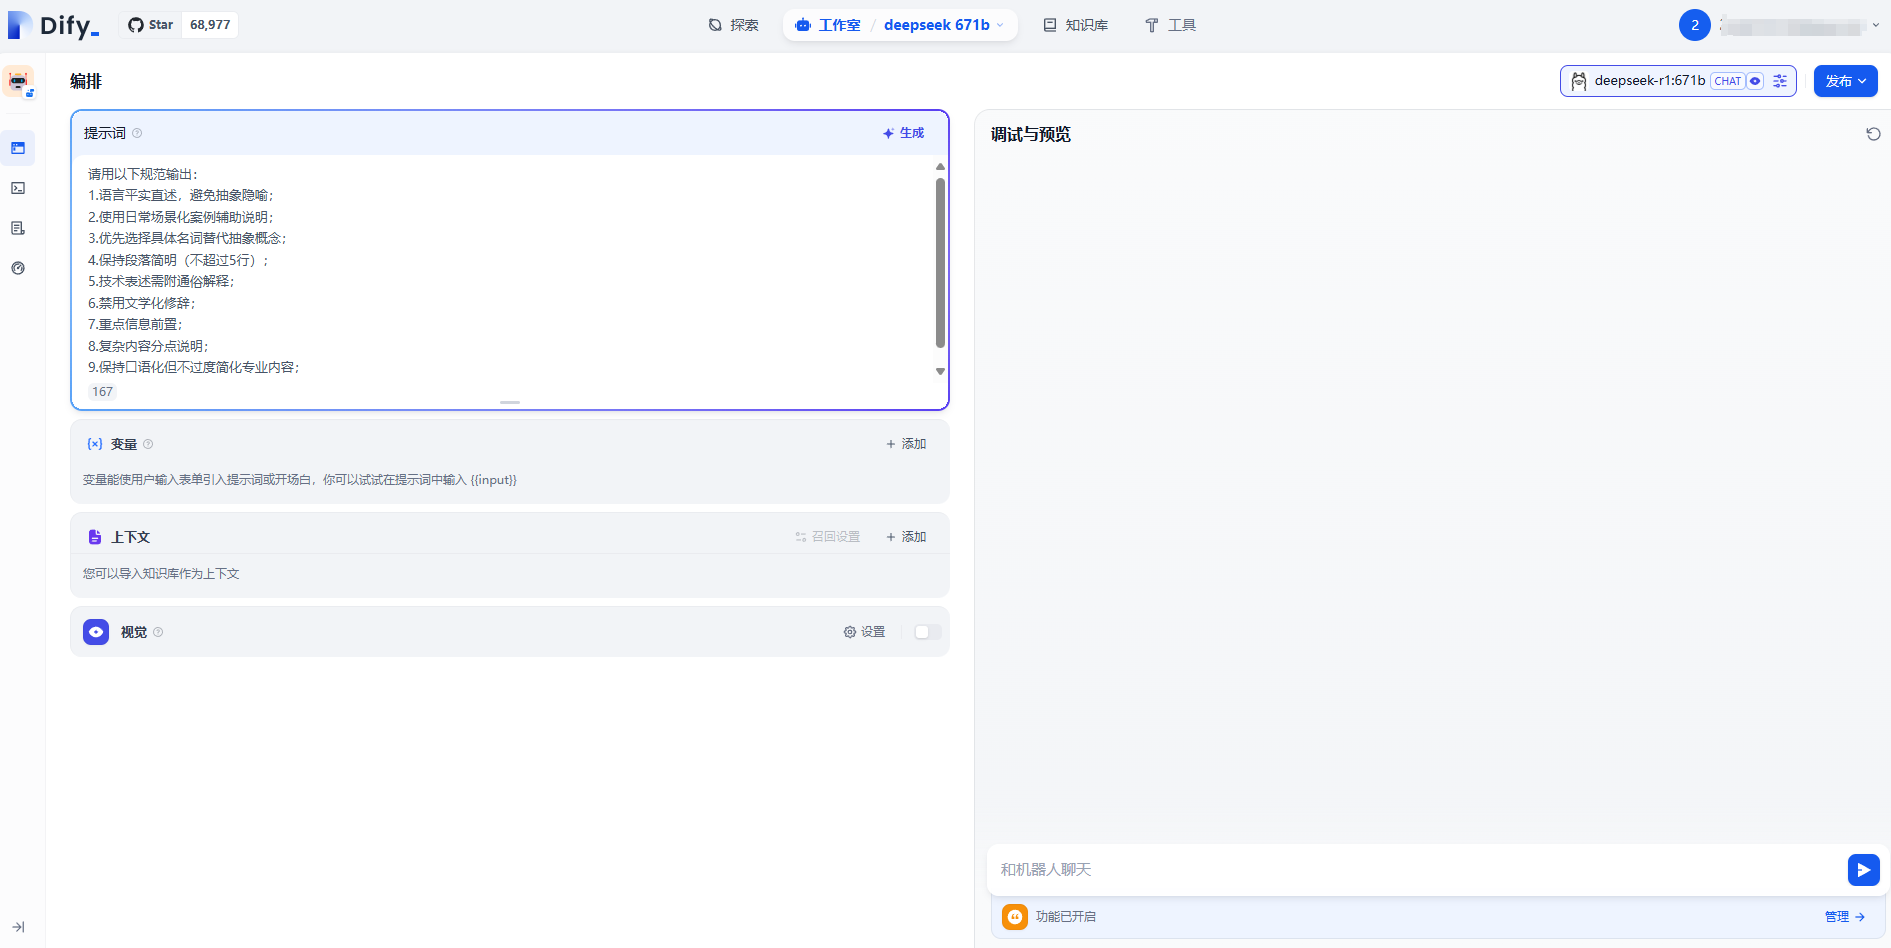Open the logs sidebar icon
This screenshot has height=948, width=1891.
click(x=18, y=228)
